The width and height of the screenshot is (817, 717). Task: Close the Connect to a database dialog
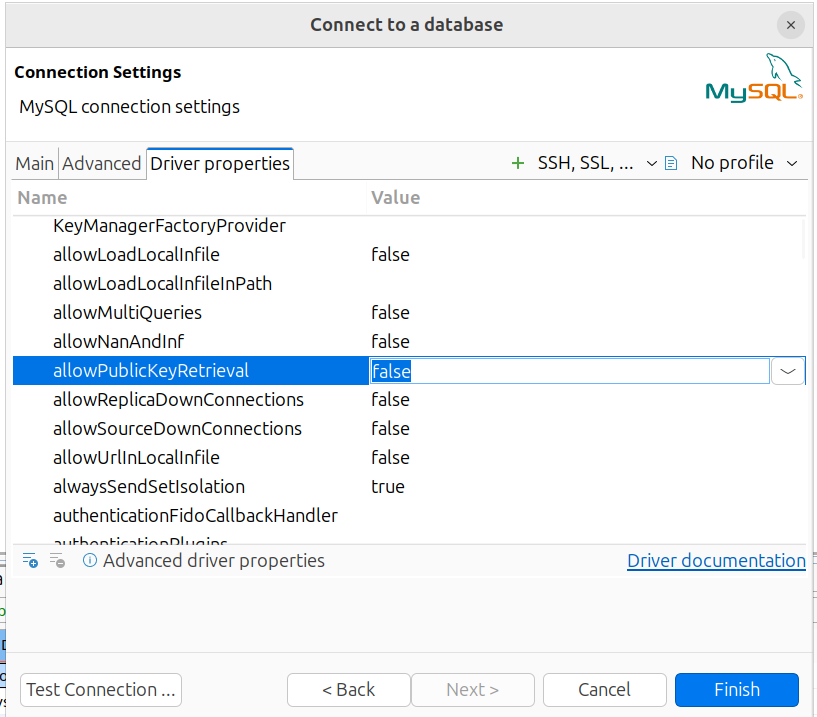coord(790,25)
